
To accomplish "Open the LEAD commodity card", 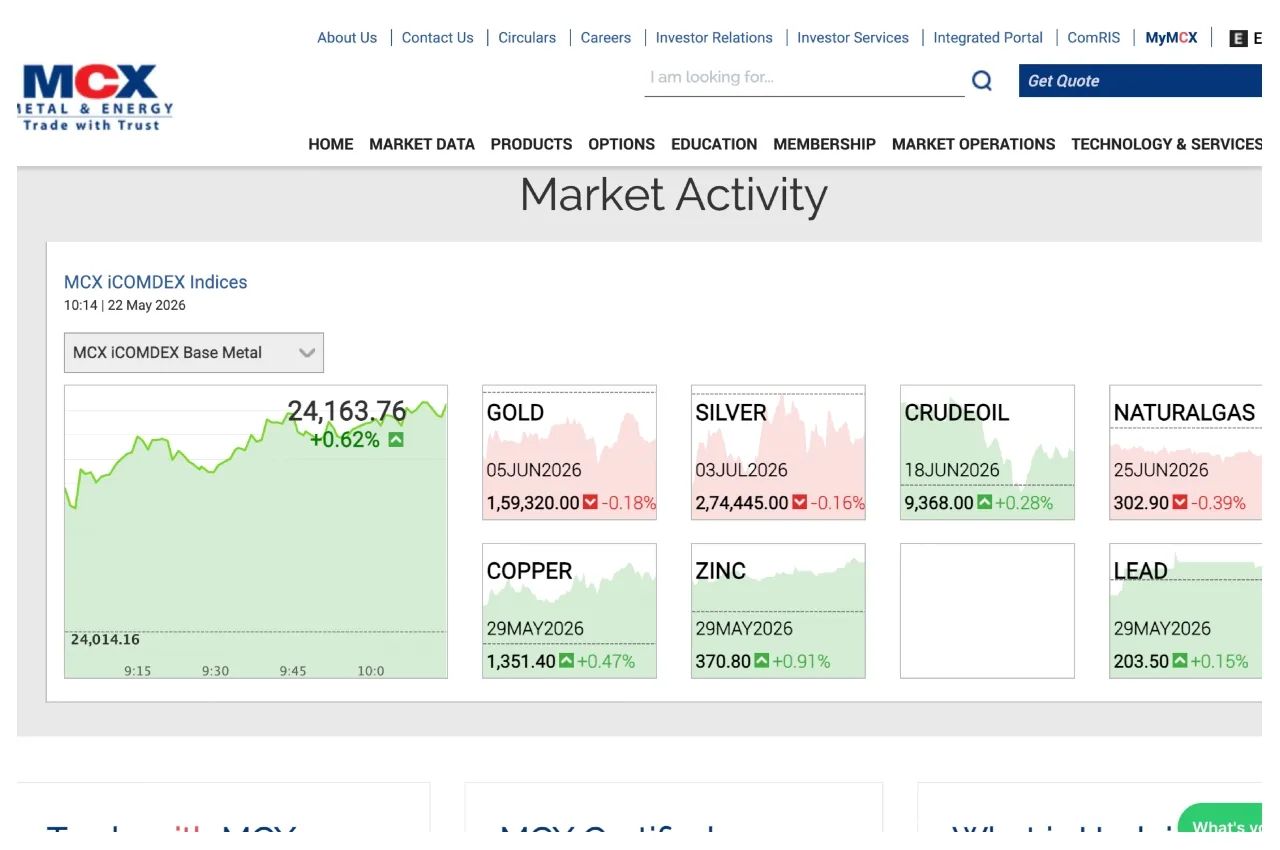I will (x=1186, y=611).
